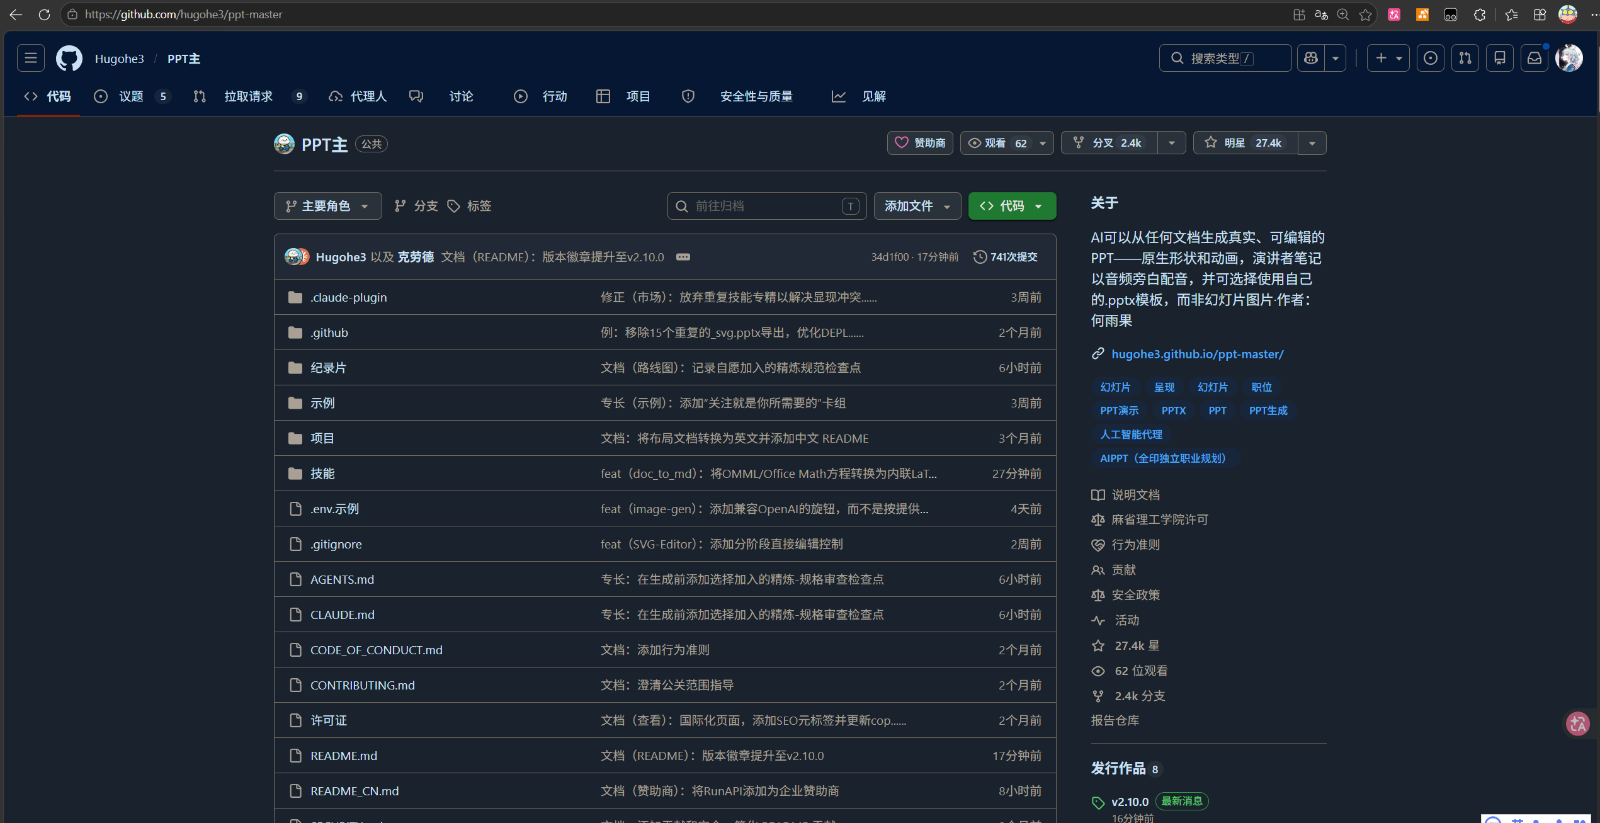
Task: Click the PPTX topic tag
Action: (x=1173, y=411)
